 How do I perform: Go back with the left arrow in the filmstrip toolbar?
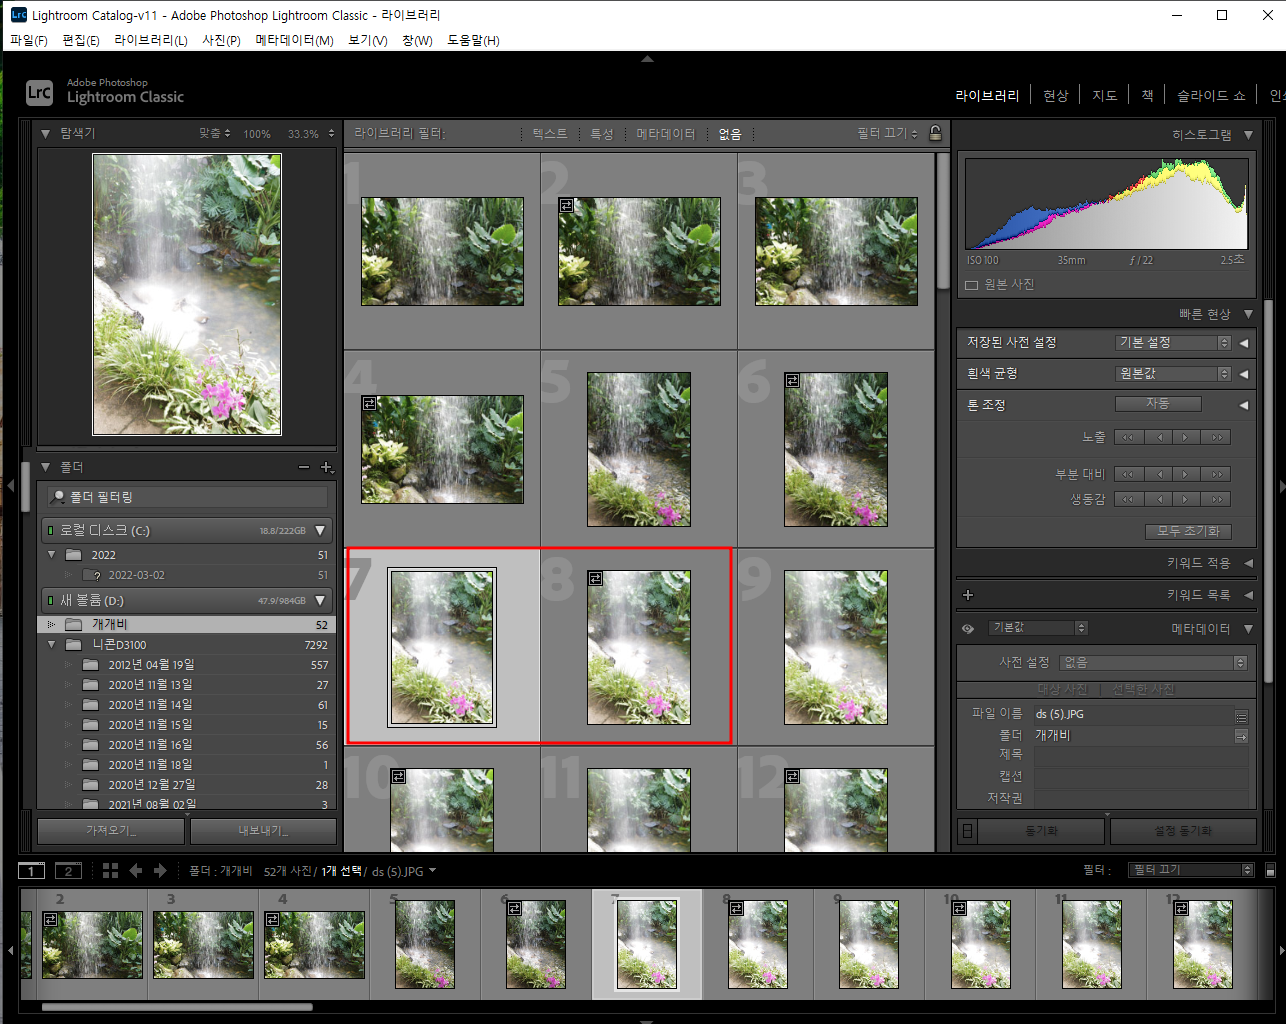point(136,871)
